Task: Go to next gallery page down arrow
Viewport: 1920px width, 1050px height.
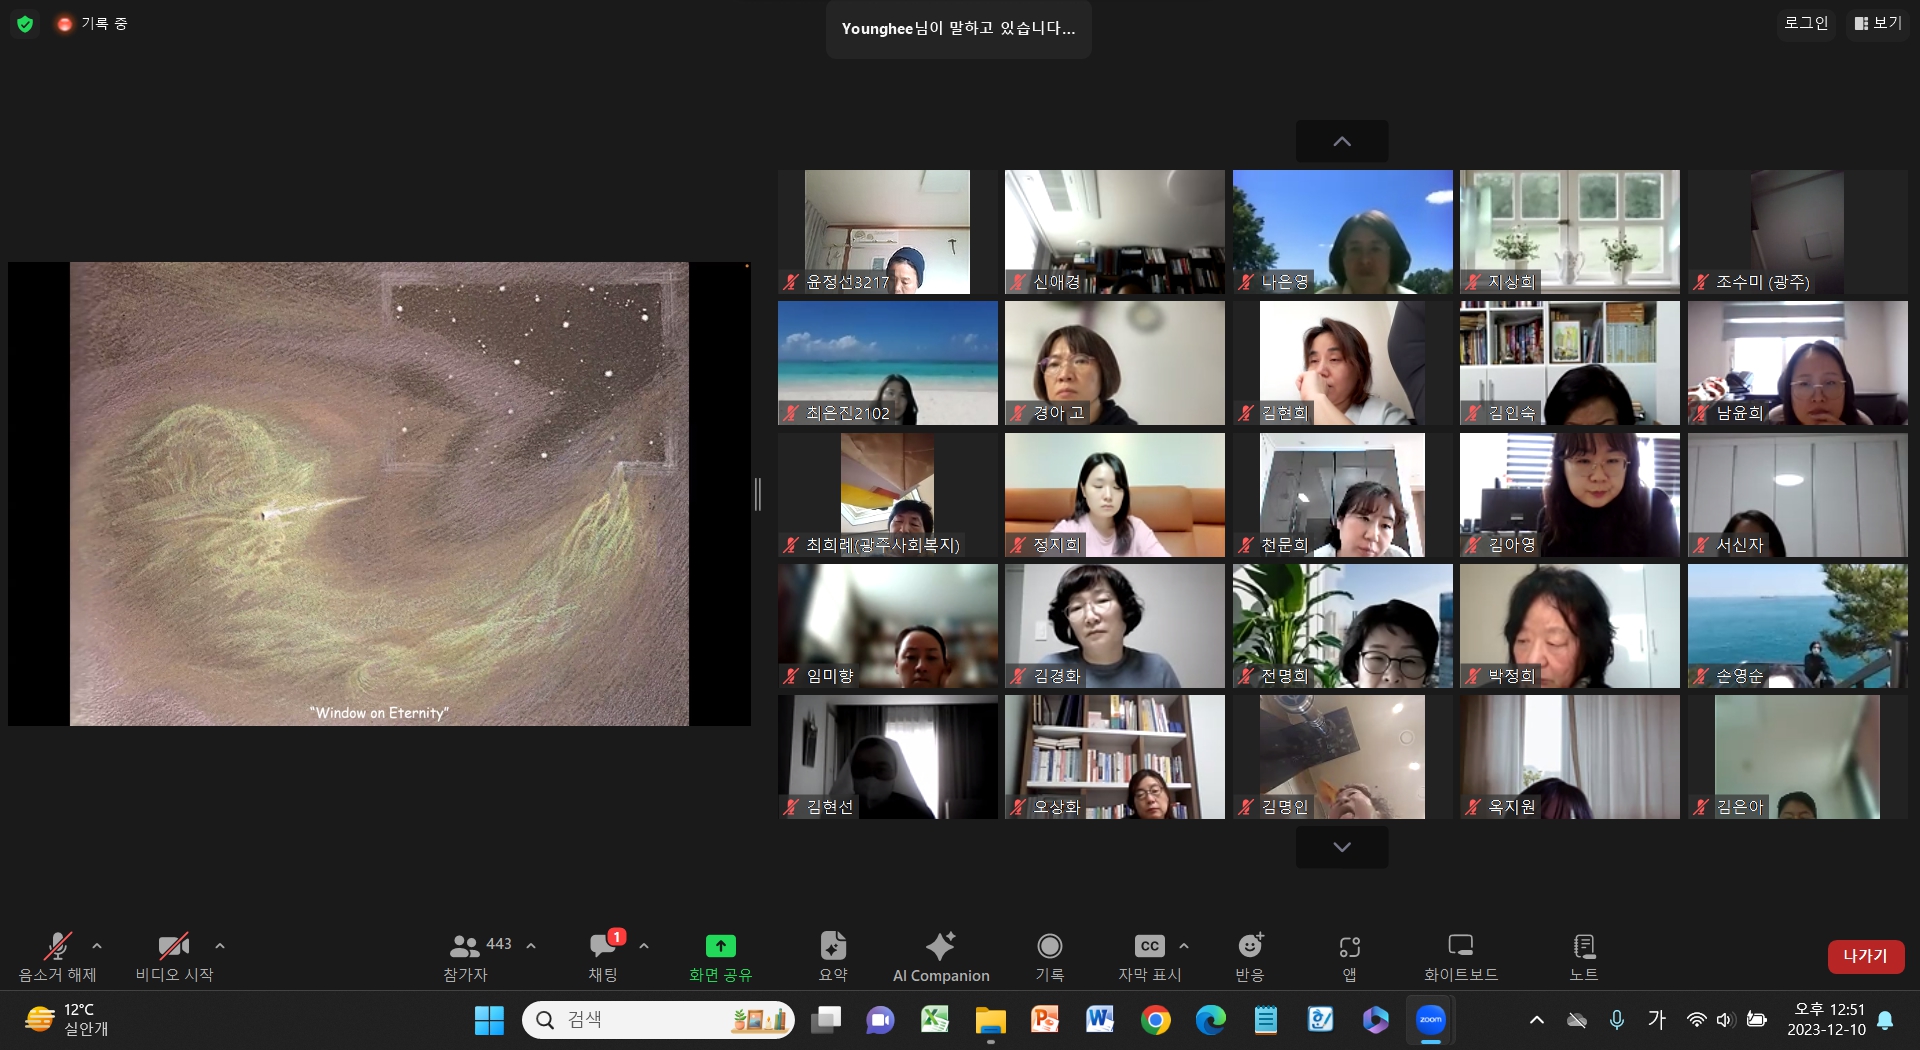Action: pos(1342,847)
